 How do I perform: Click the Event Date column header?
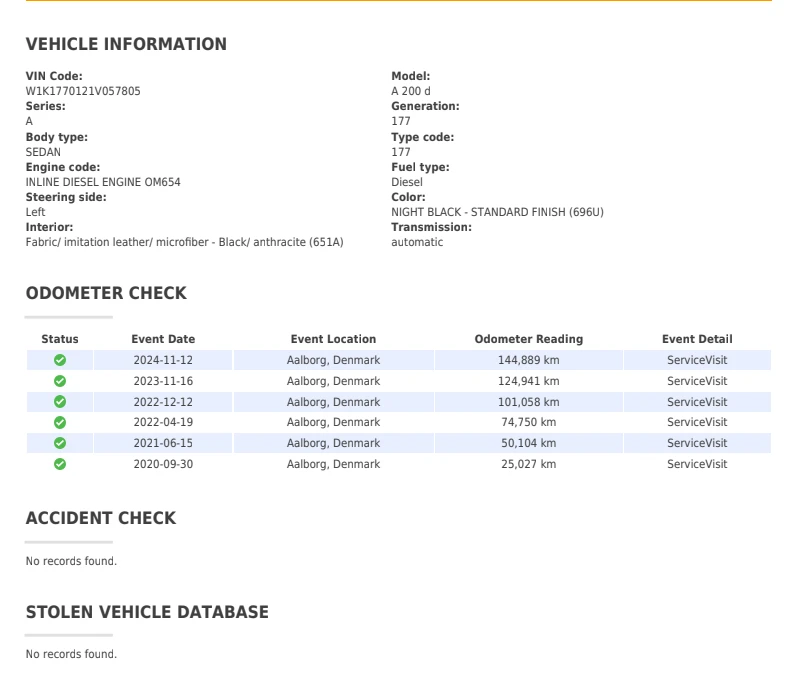pos(163,339)
